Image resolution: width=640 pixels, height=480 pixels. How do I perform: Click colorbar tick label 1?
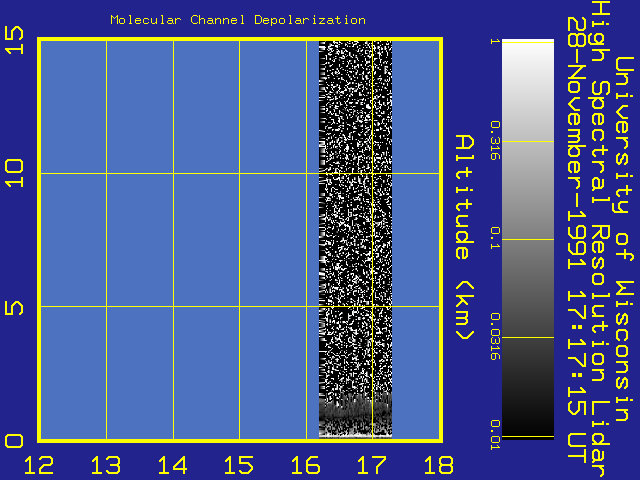[x=495, y=42]
